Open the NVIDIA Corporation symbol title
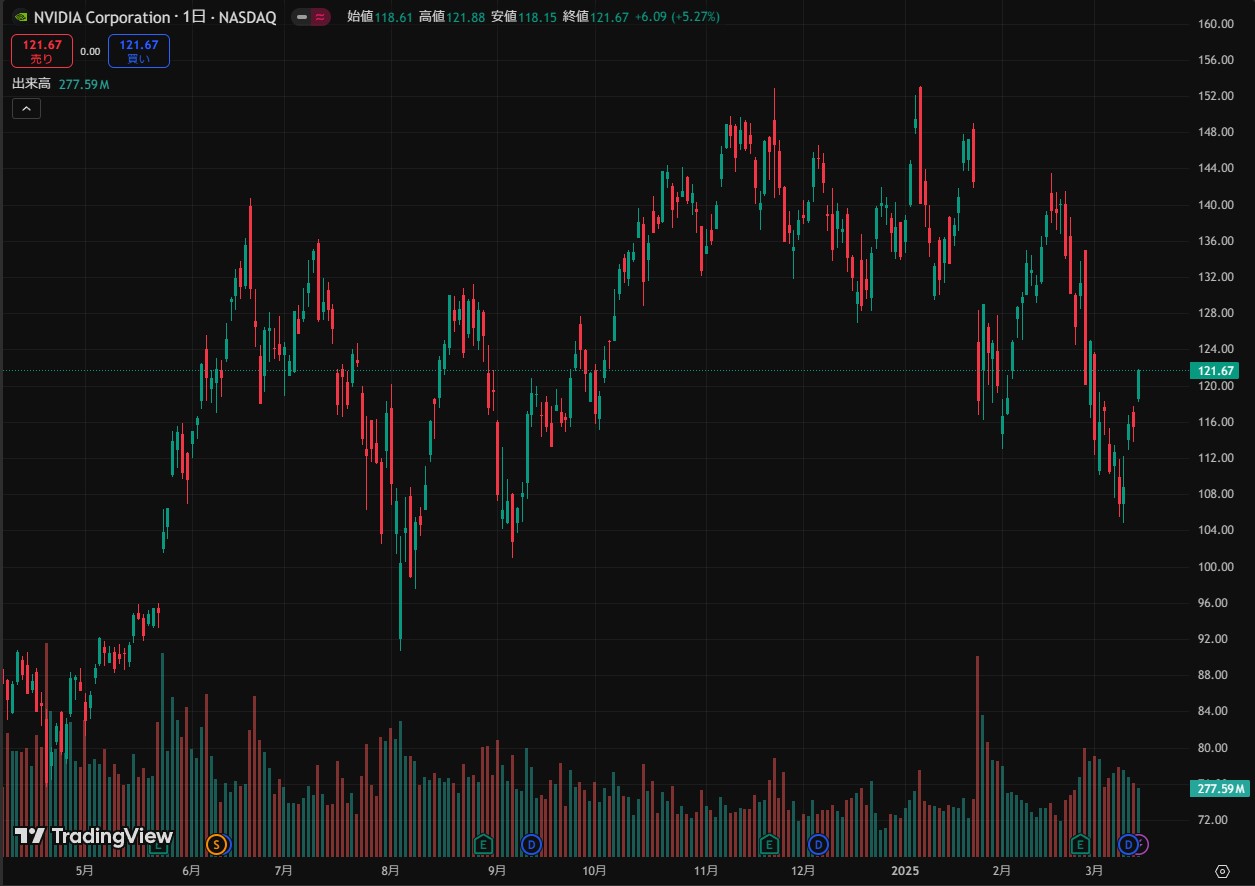 click(x=155, y=17)
